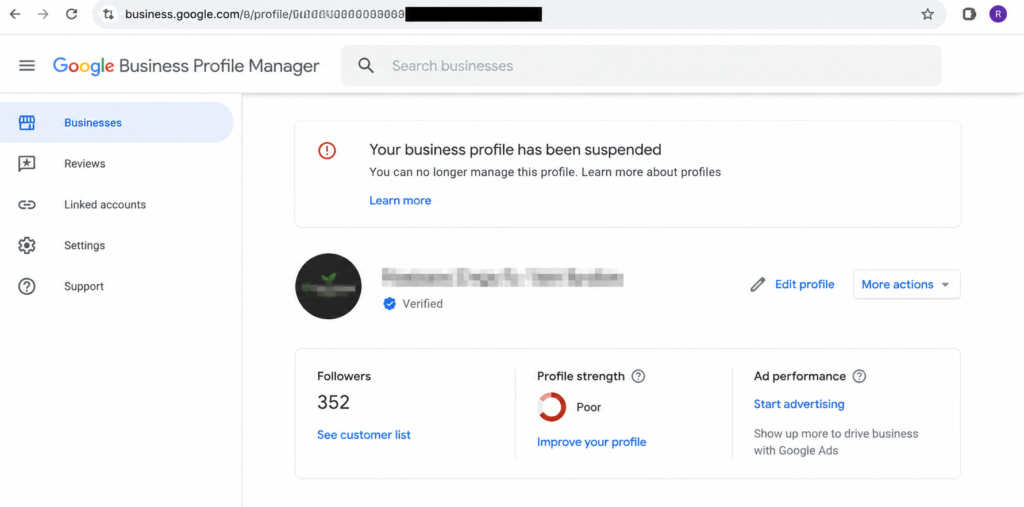Click the blurred business name
This screenshot has width=1024, height=507.
[x=502, y=278]
